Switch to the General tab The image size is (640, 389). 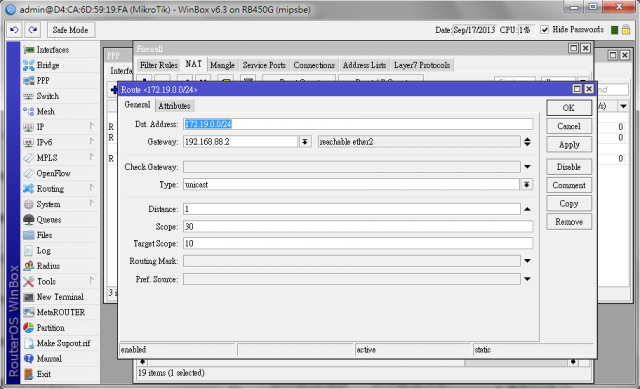click(x=137, y=105)
